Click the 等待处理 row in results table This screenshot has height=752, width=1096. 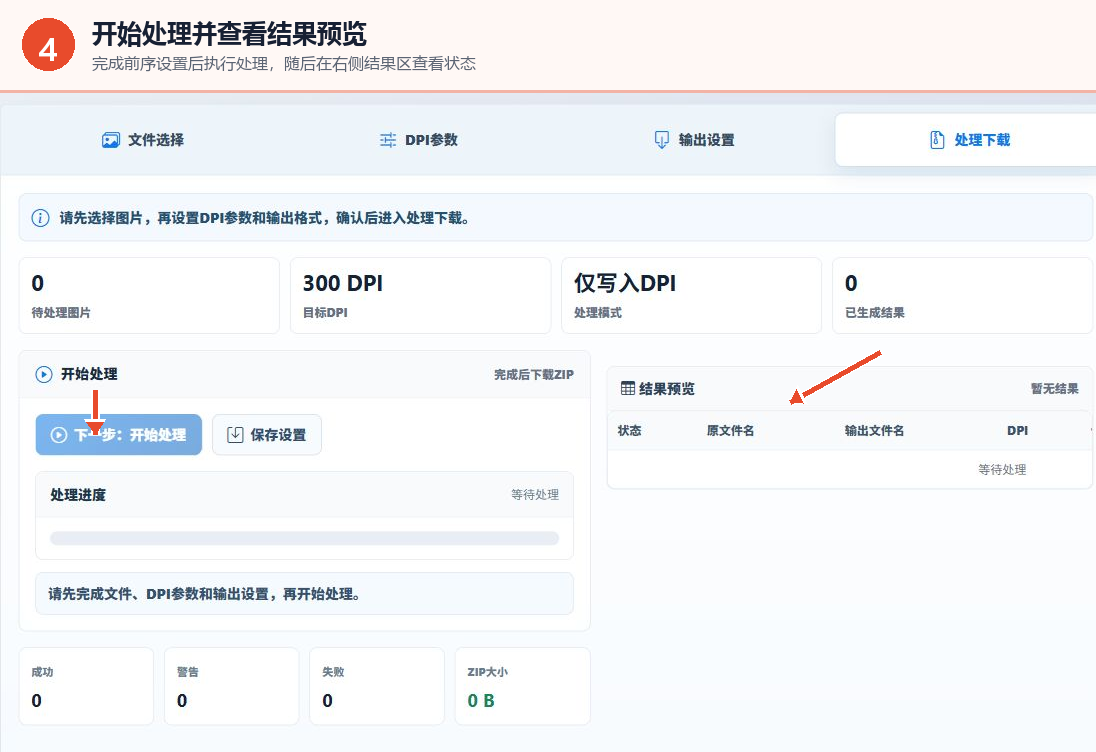click(x=850, y=470)
